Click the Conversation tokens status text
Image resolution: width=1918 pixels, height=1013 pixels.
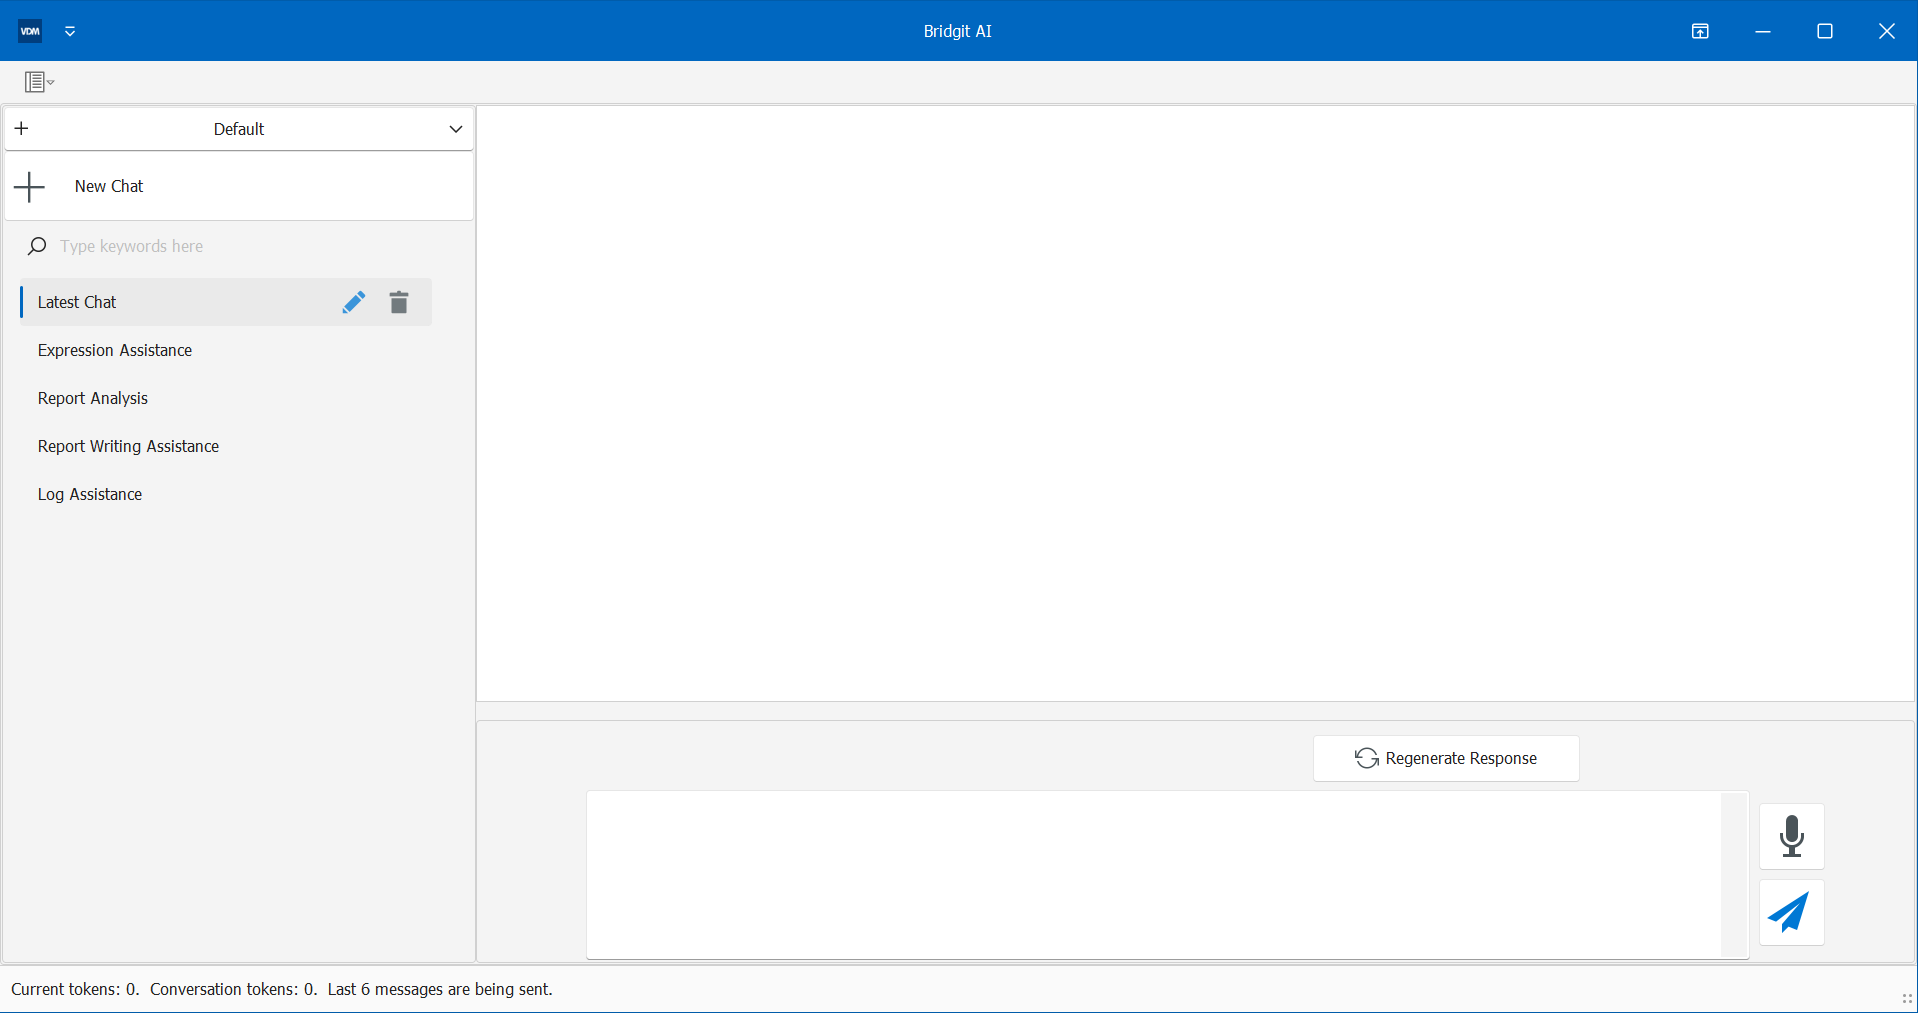(234, 989)
